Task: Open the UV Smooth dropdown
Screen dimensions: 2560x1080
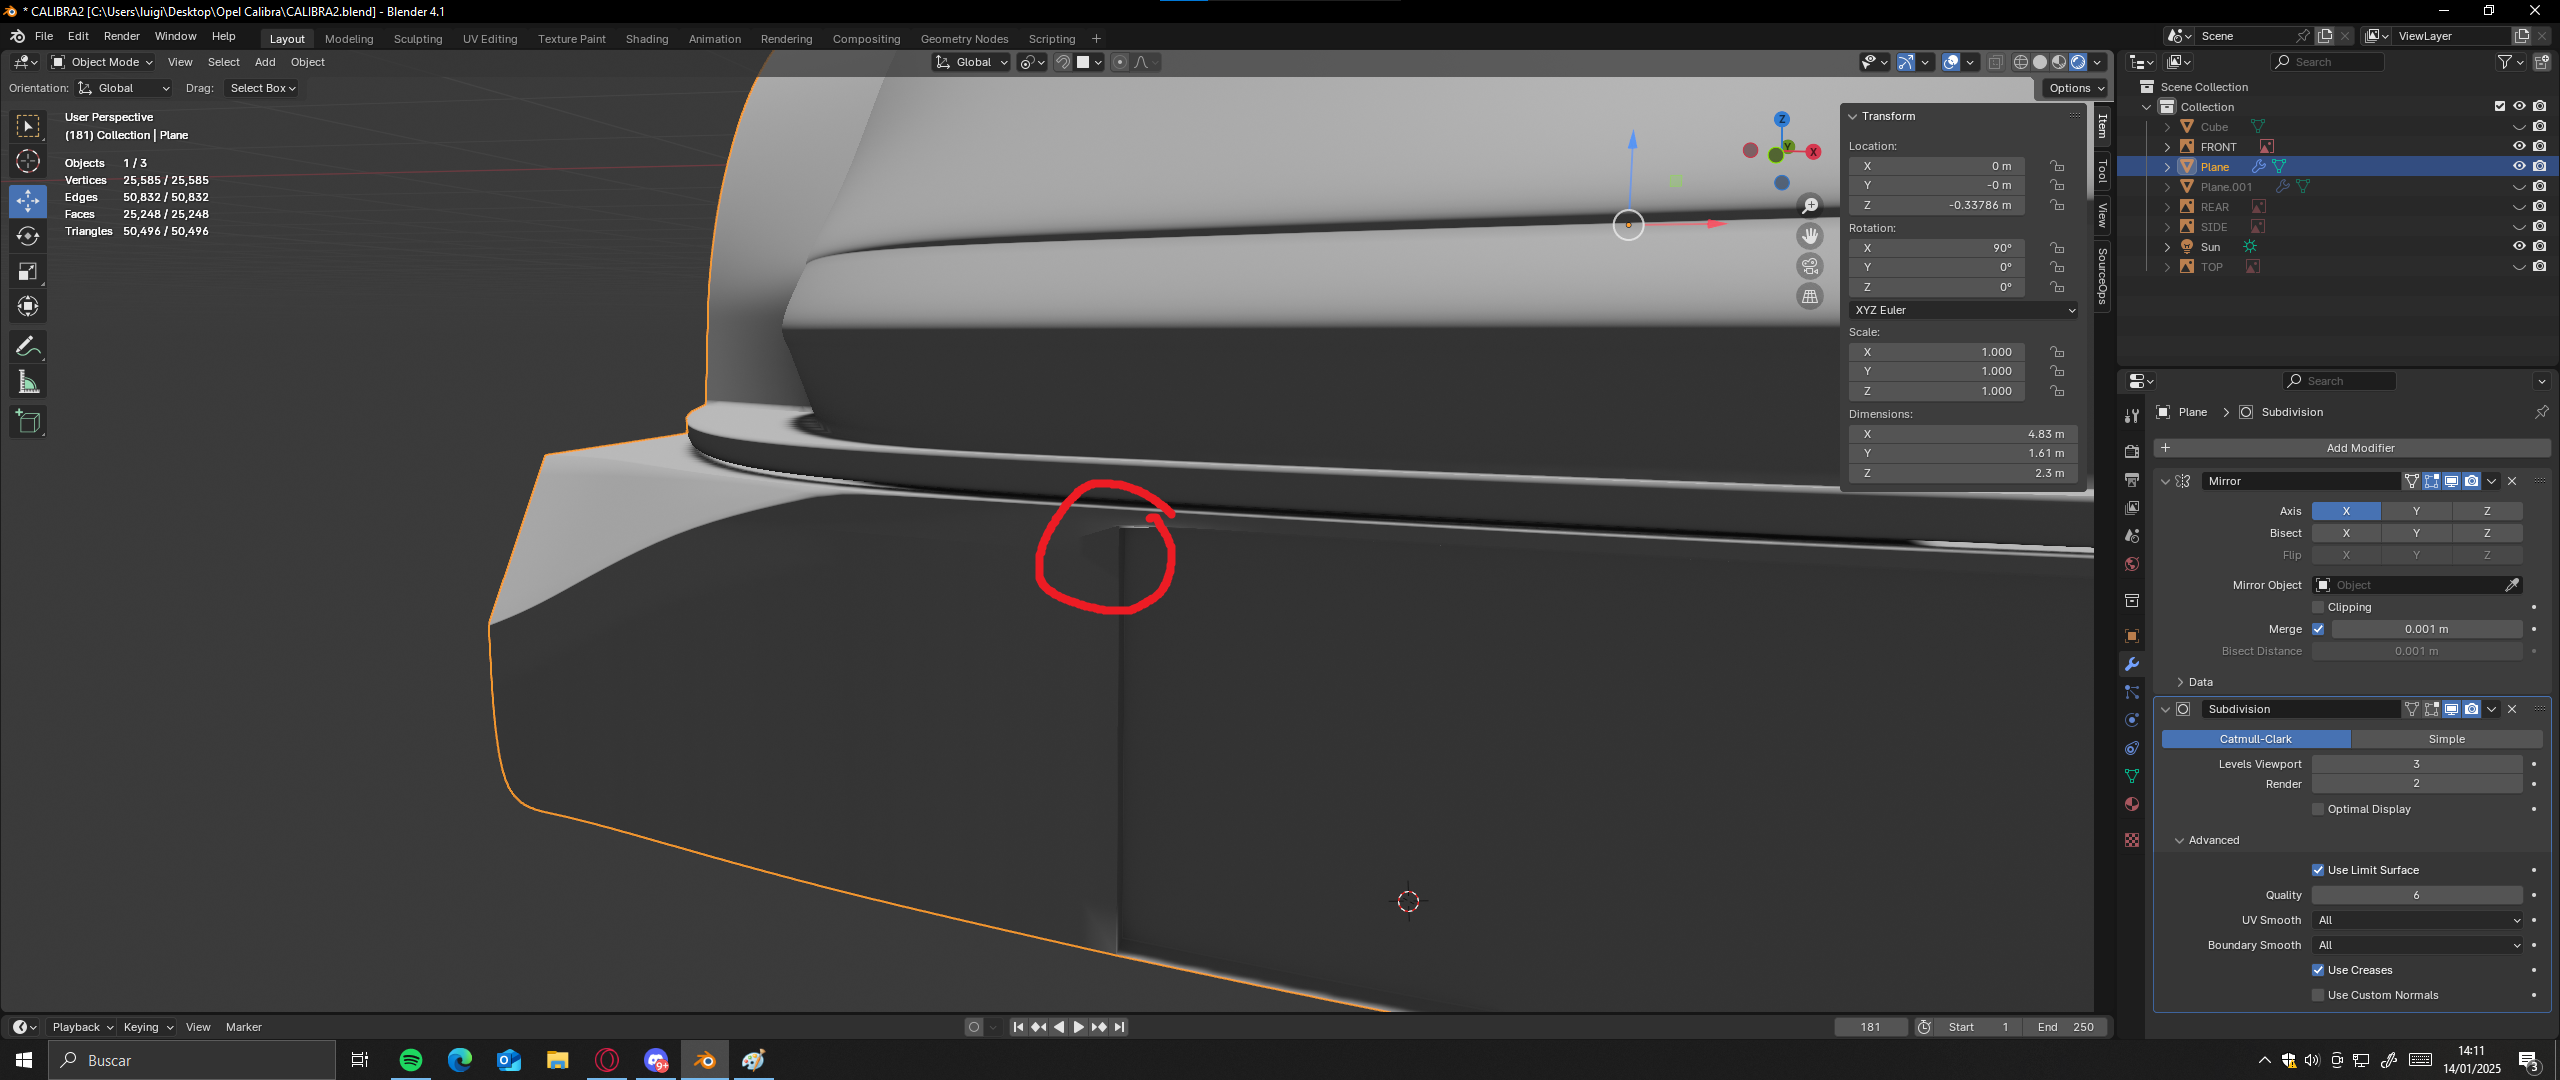Action: pos(2417,920)
